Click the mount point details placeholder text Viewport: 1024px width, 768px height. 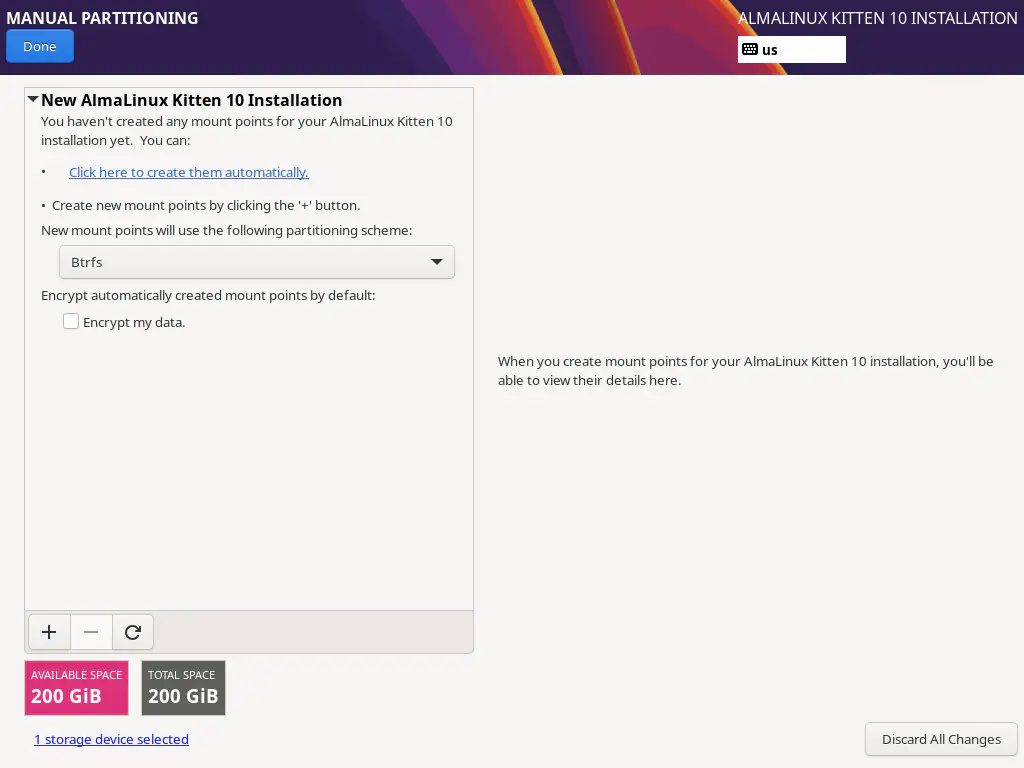tap(745, 371)
